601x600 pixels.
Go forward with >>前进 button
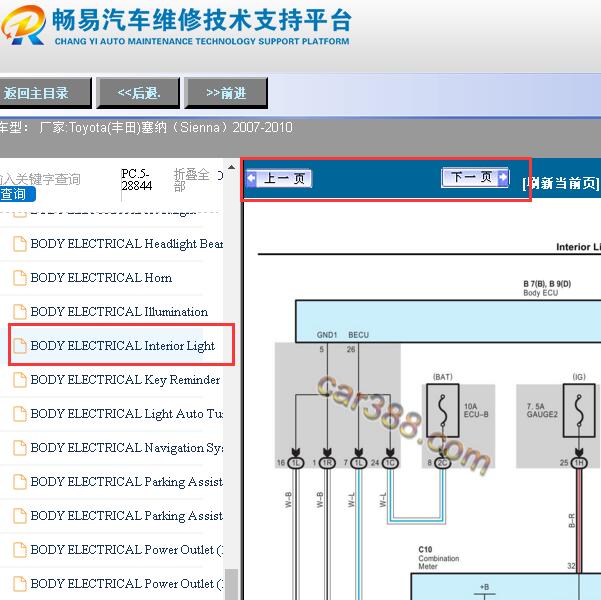click(x=226, y=93)
